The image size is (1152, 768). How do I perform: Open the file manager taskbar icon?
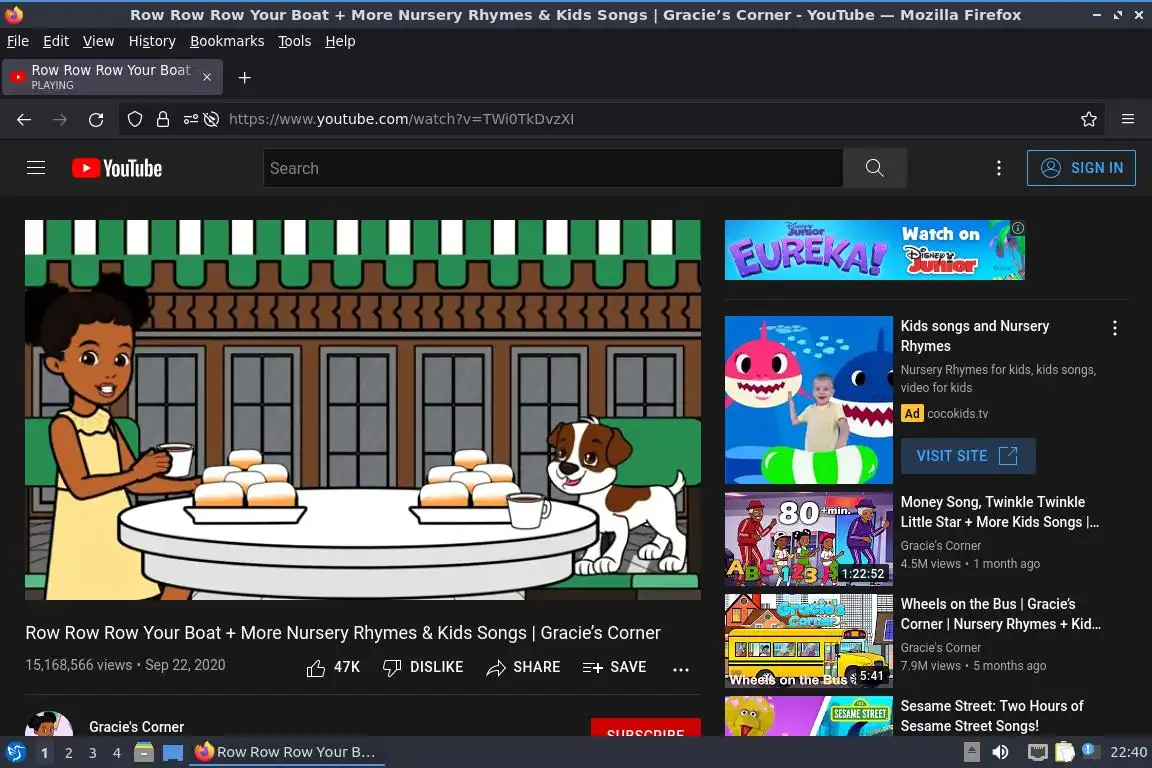(x=144, y=752)
